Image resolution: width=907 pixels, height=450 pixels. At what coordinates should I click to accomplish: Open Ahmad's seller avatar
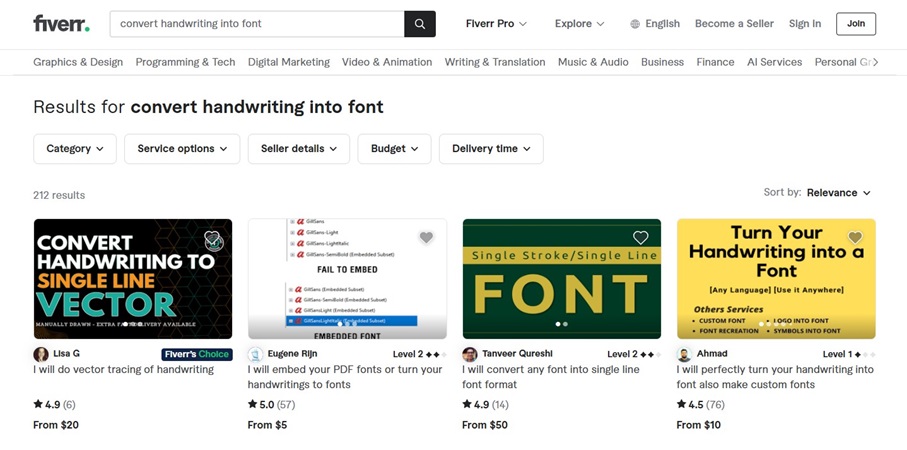684,354
